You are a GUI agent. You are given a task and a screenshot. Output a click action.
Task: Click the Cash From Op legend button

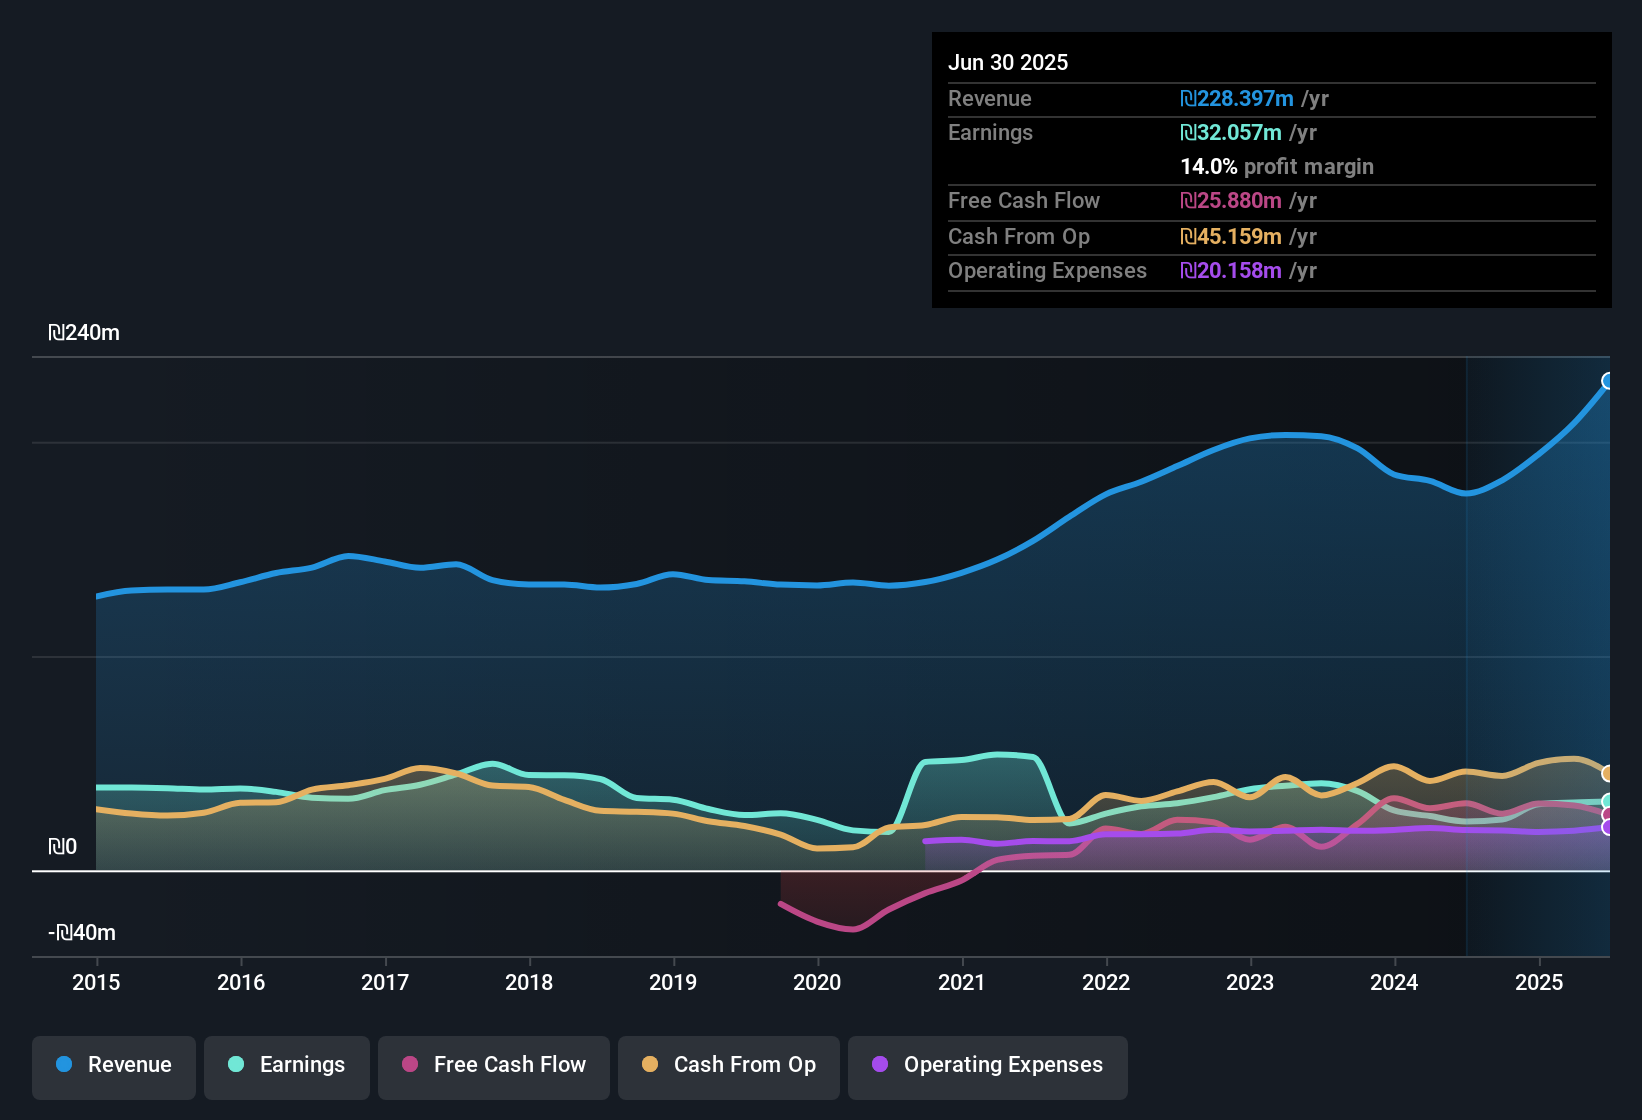728,1065
